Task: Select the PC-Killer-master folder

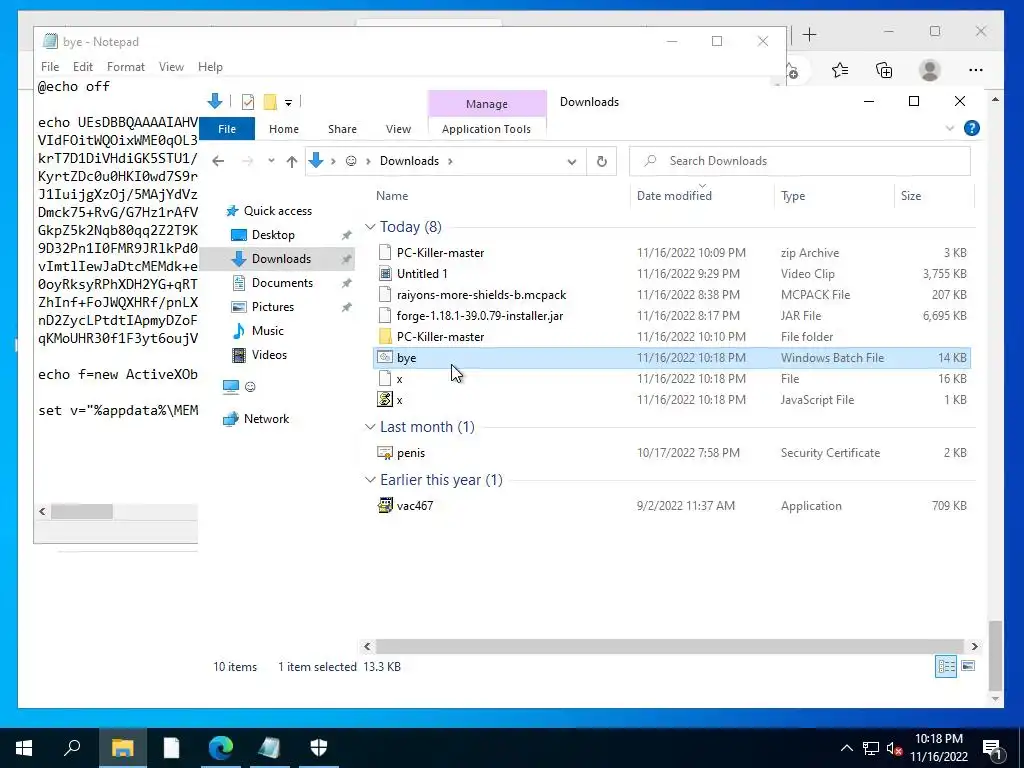Action: (672, 337)
